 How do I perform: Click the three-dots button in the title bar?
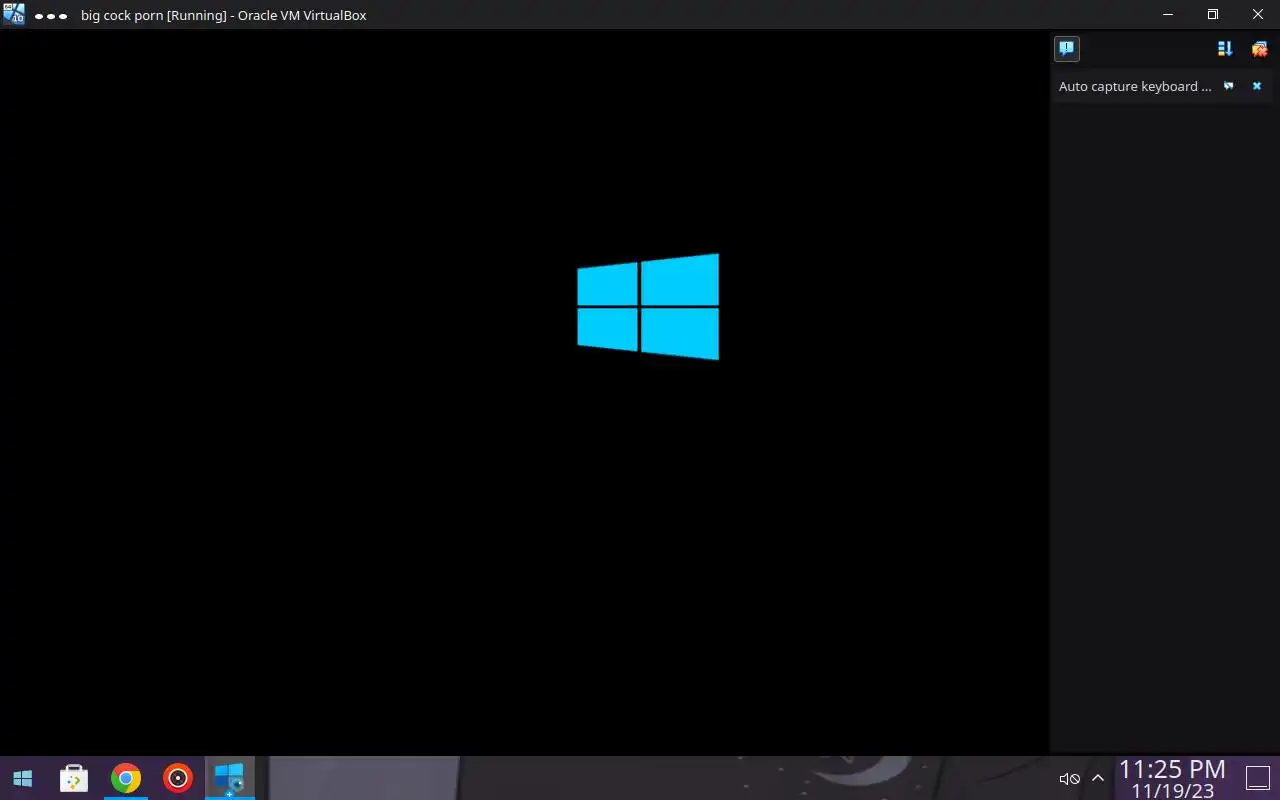point(50,16)
